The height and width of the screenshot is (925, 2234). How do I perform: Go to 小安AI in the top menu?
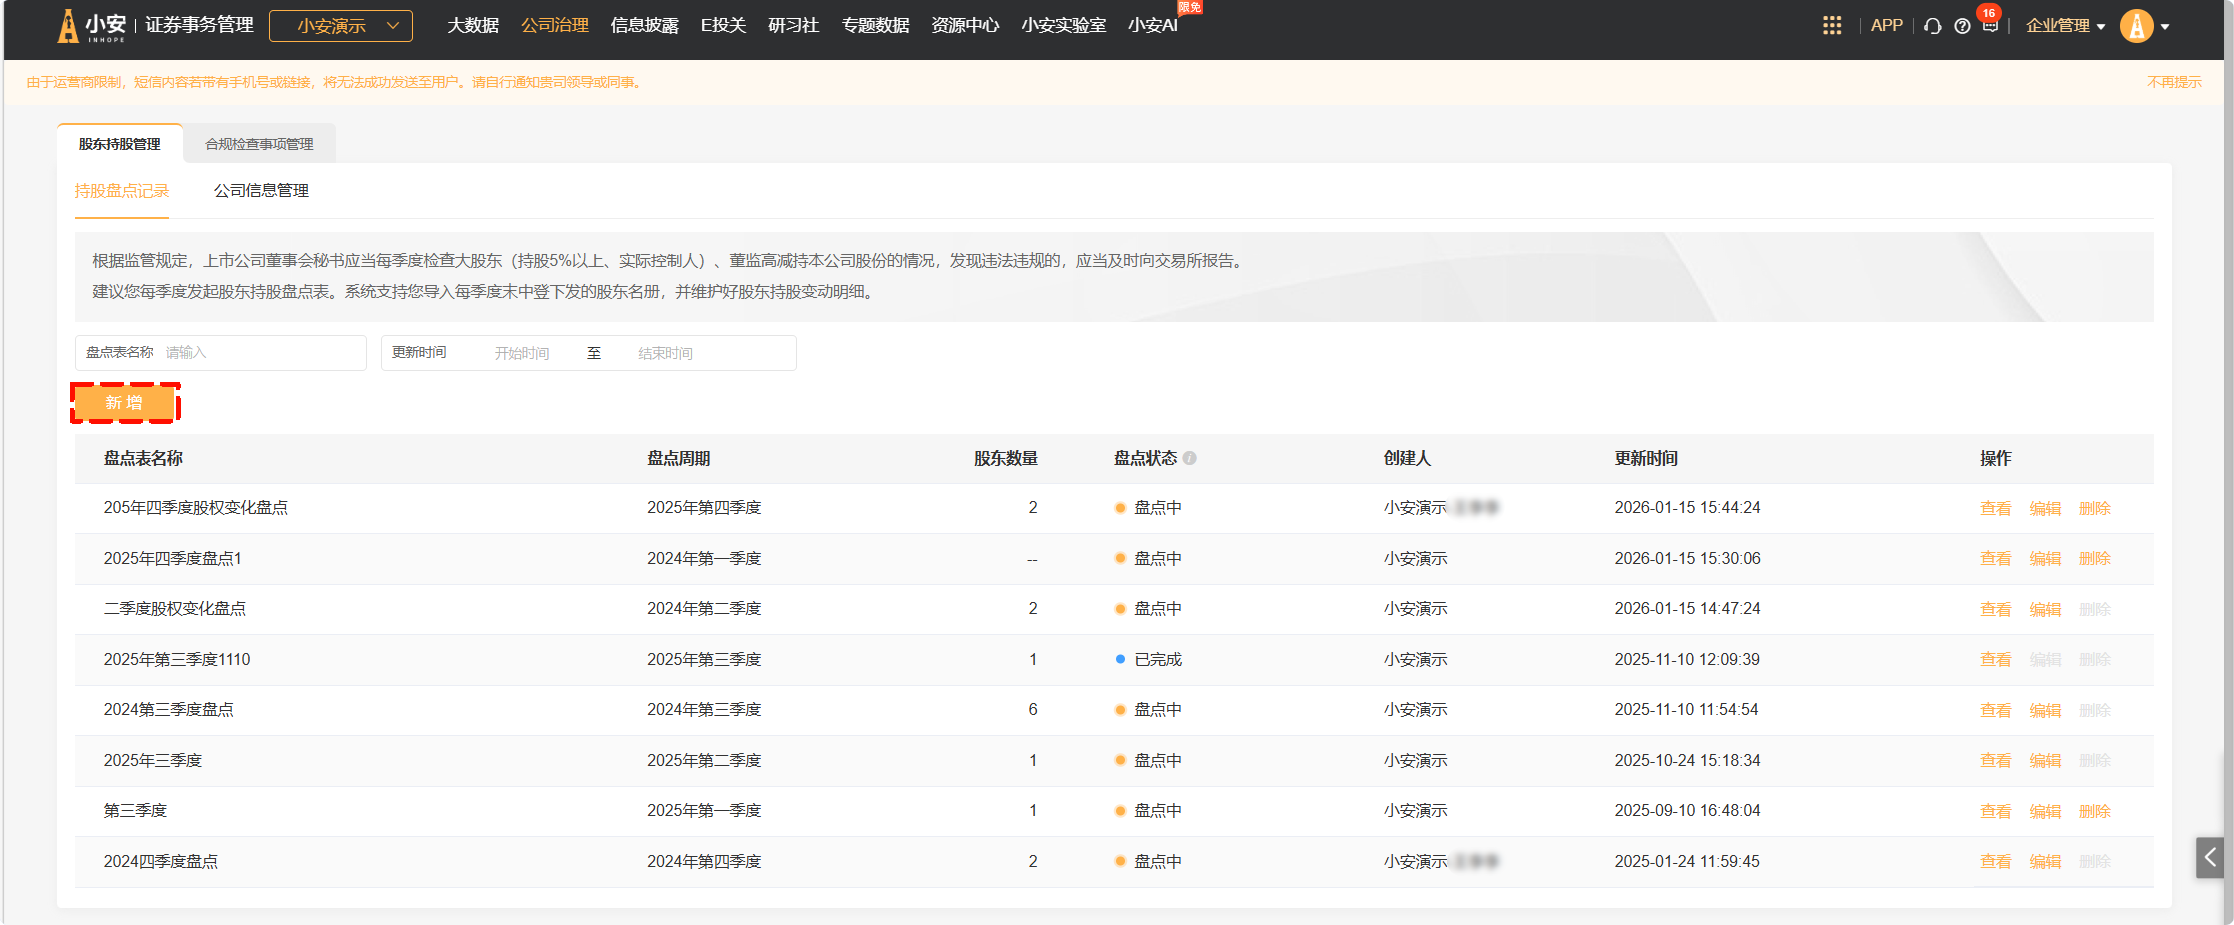click(1152, 25)
